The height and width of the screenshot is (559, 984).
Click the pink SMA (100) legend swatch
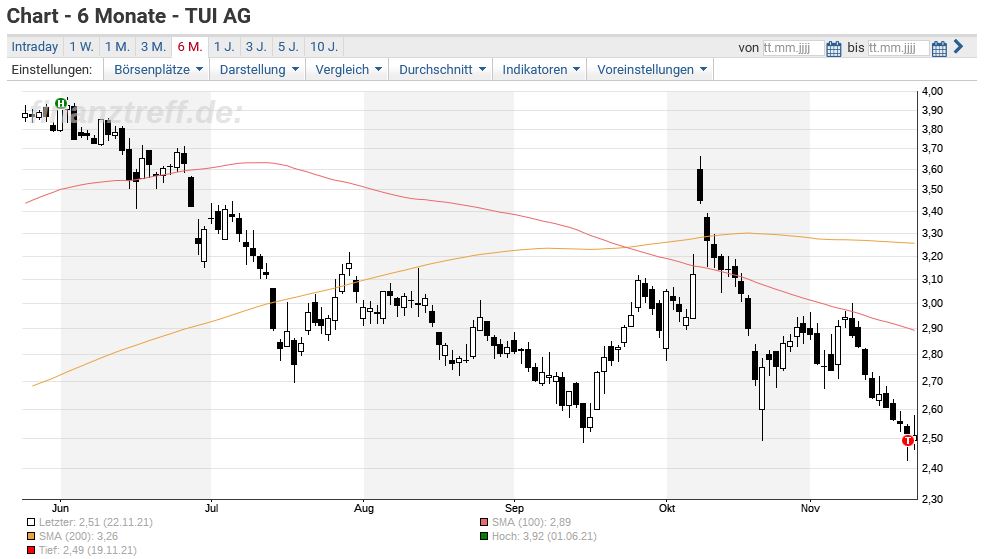pyautogui.click(x=484, y=522)
